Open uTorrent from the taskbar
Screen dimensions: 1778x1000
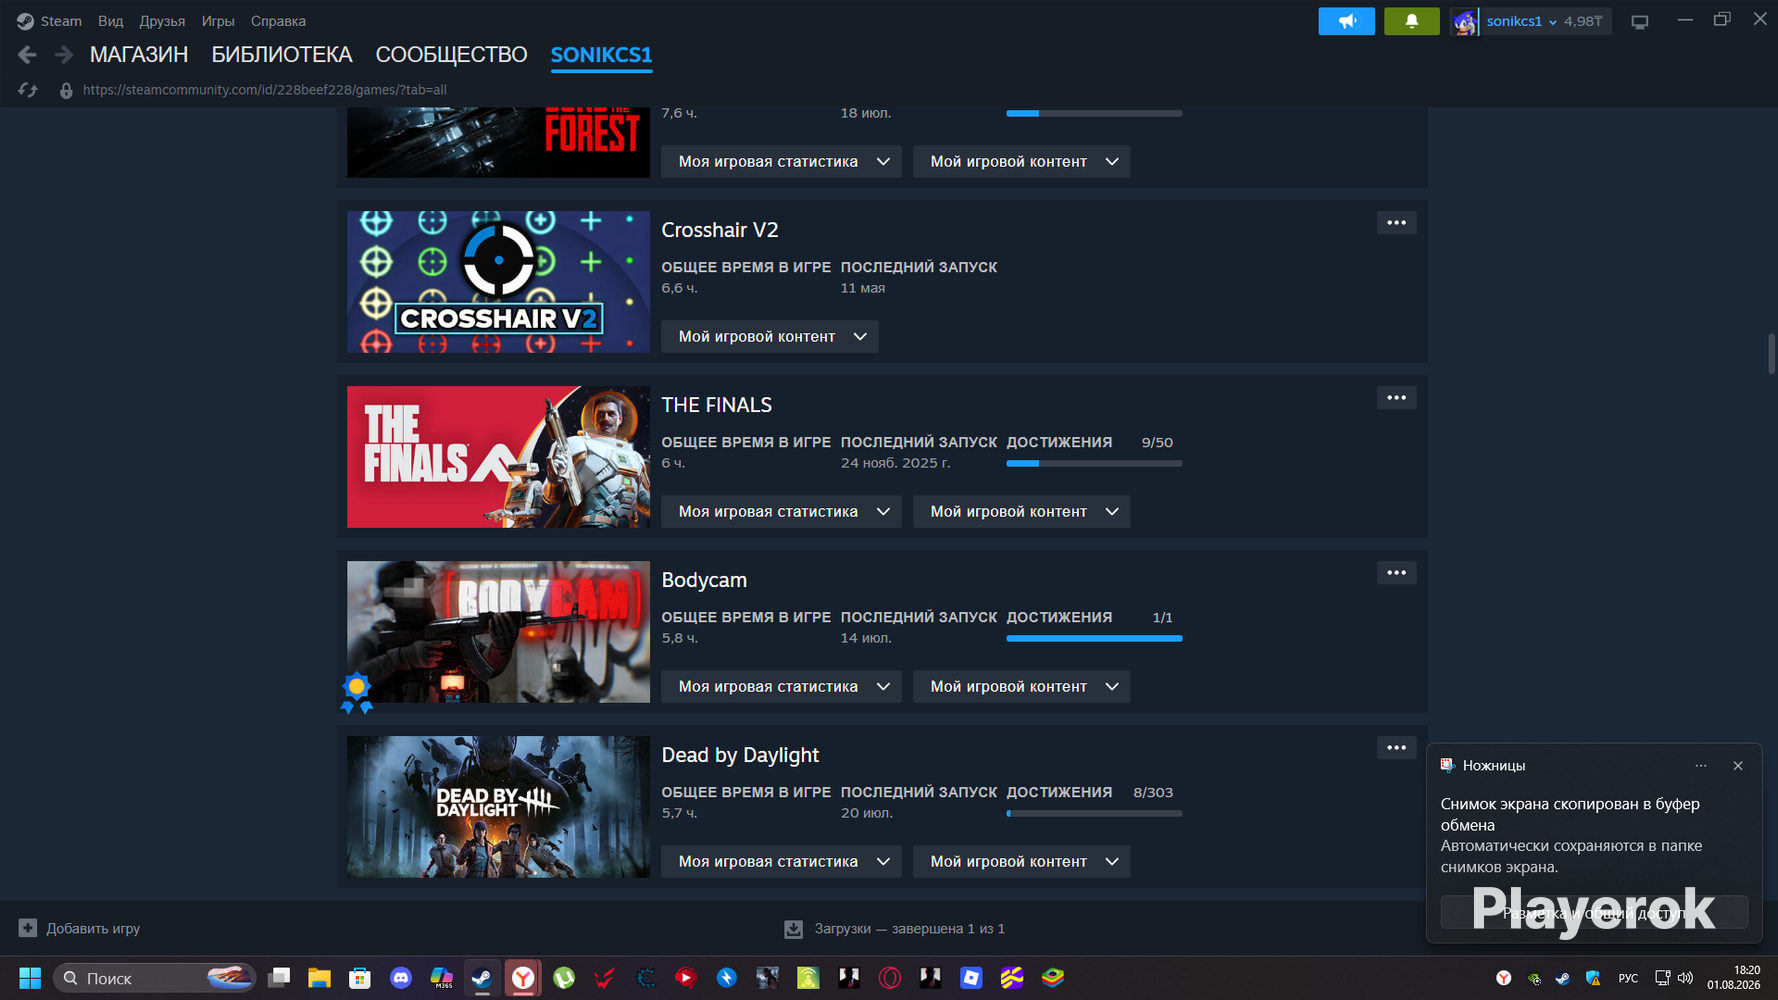pyautogui.click(x=564, y=978)
